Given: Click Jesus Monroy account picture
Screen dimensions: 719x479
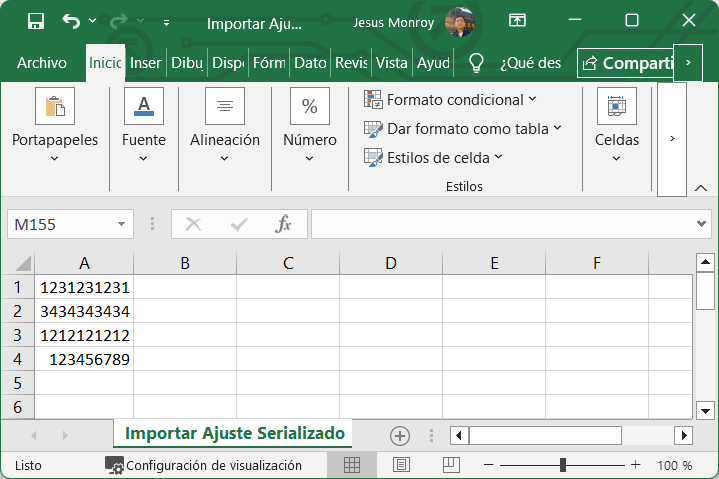Looking at the screenshot, I should 459,22.
